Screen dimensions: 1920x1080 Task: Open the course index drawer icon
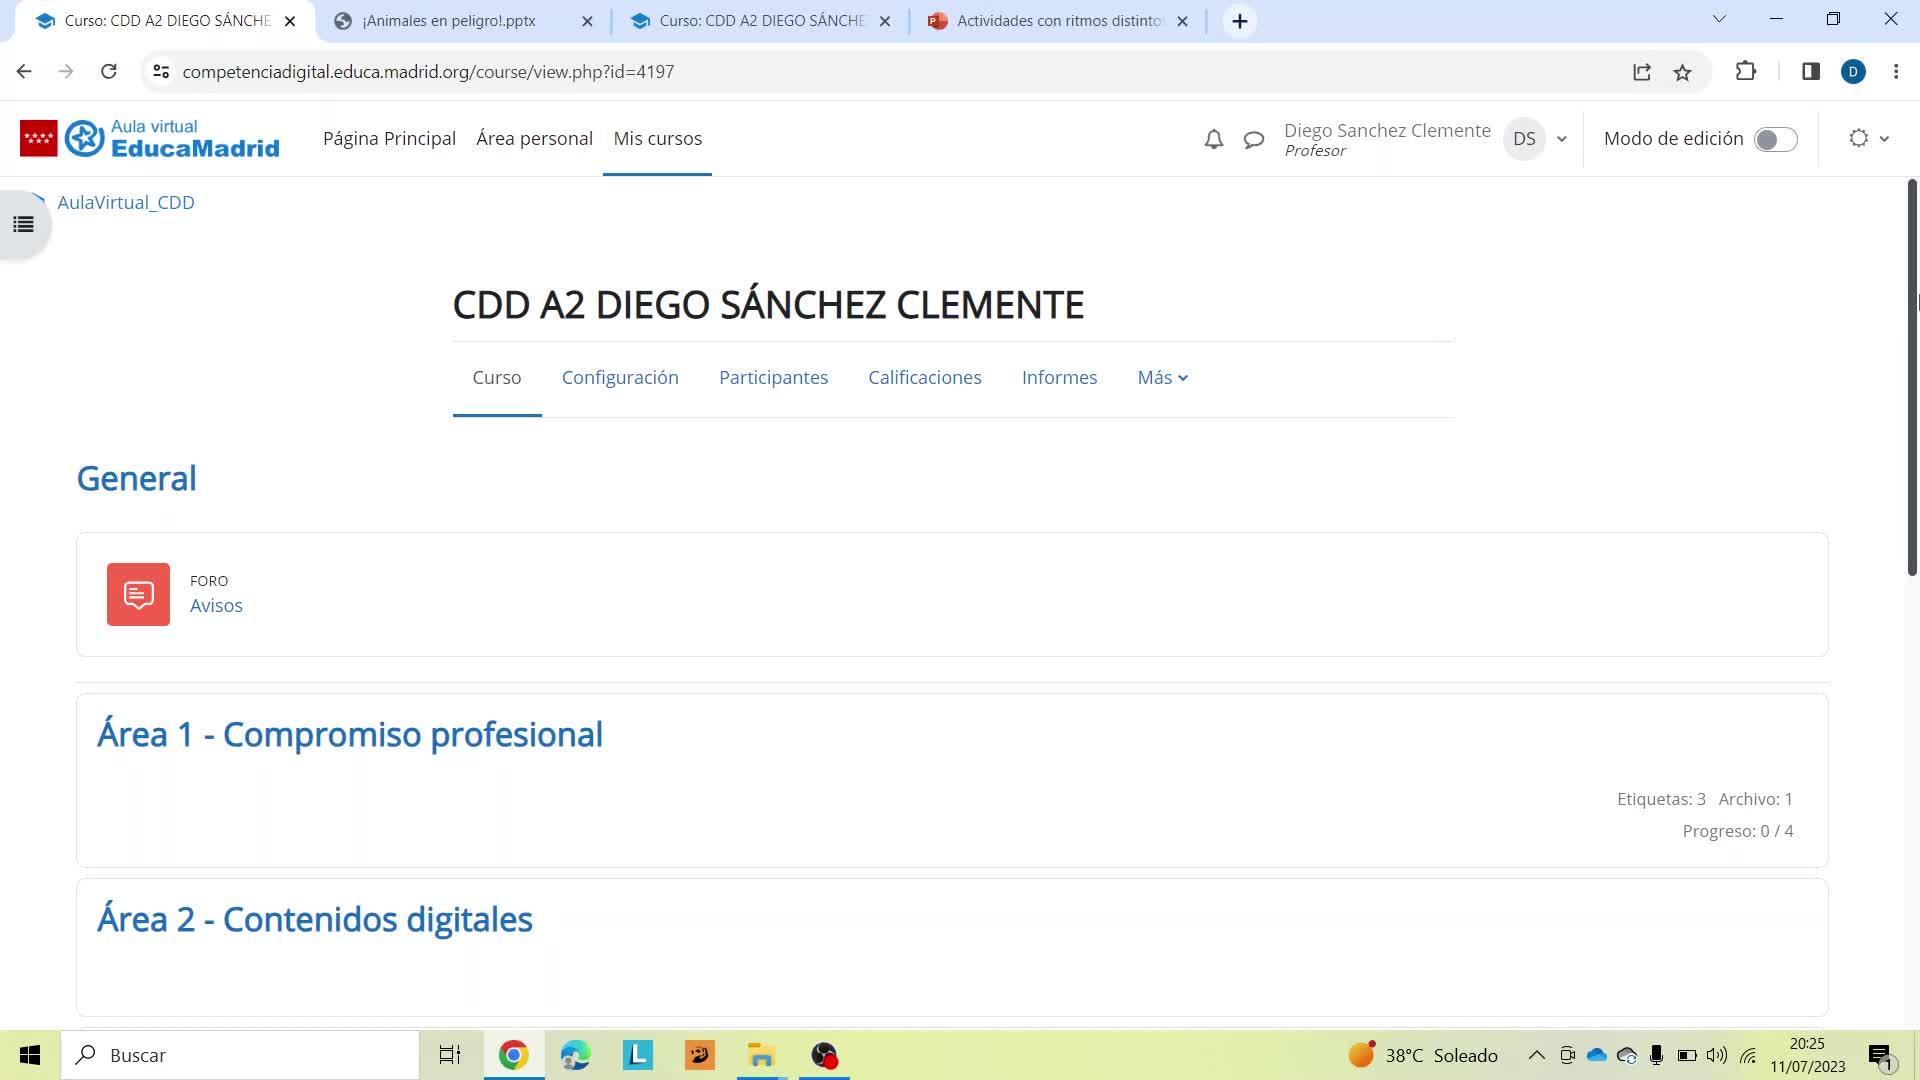pos(23,224)
